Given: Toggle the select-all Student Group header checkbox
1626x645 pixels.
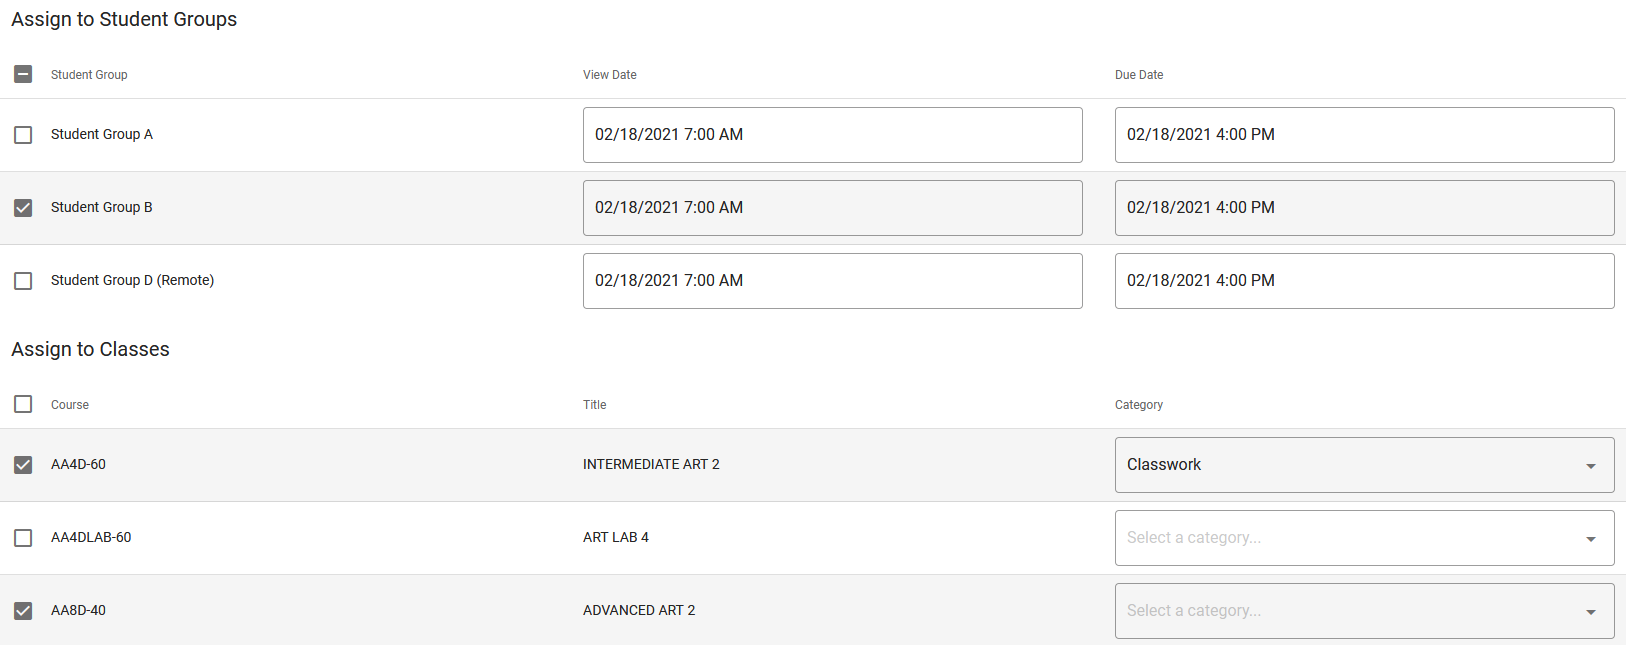Looking at the screenshot, I should (x=23, y=74).
